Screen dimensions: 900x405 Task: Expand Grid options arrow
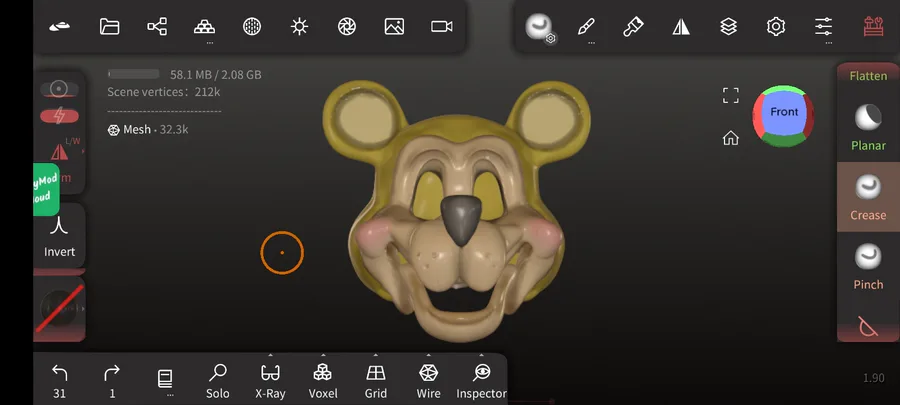[x=376, y=355]
